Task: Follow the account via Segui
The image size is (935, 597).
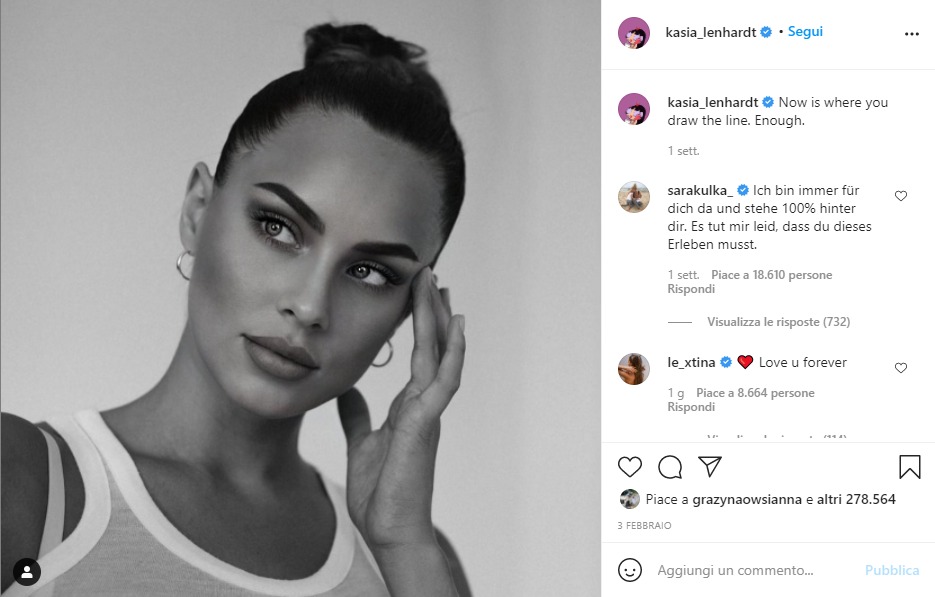Action: point(805,32)
